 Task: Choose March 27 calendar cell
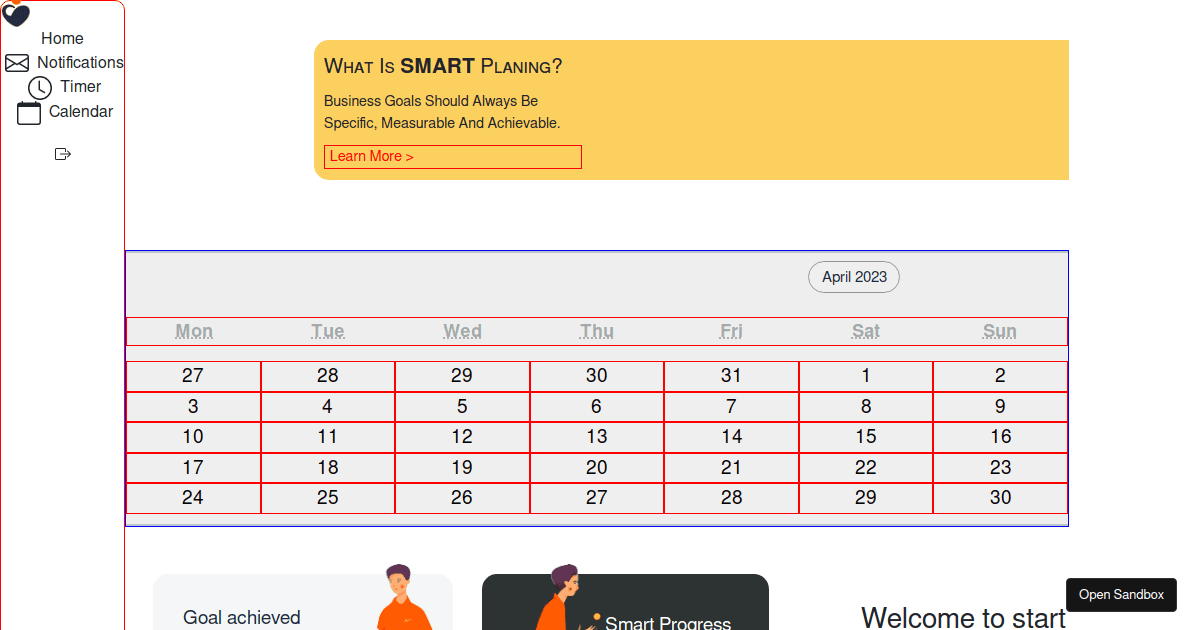(x=193, y=376)
